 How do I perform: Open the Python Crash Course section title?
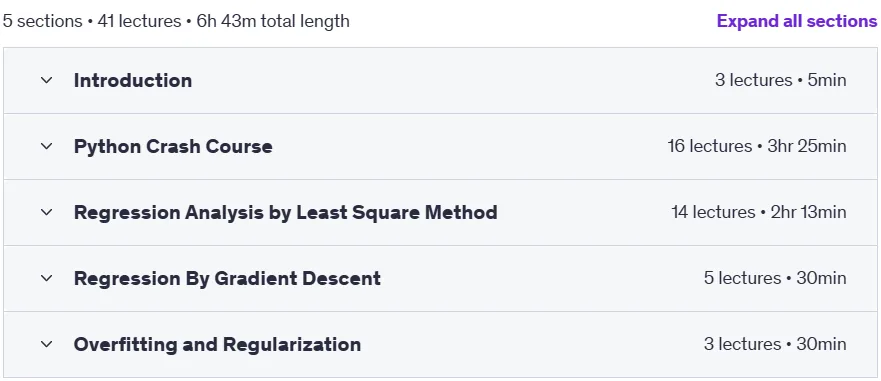tap(173, 146)
